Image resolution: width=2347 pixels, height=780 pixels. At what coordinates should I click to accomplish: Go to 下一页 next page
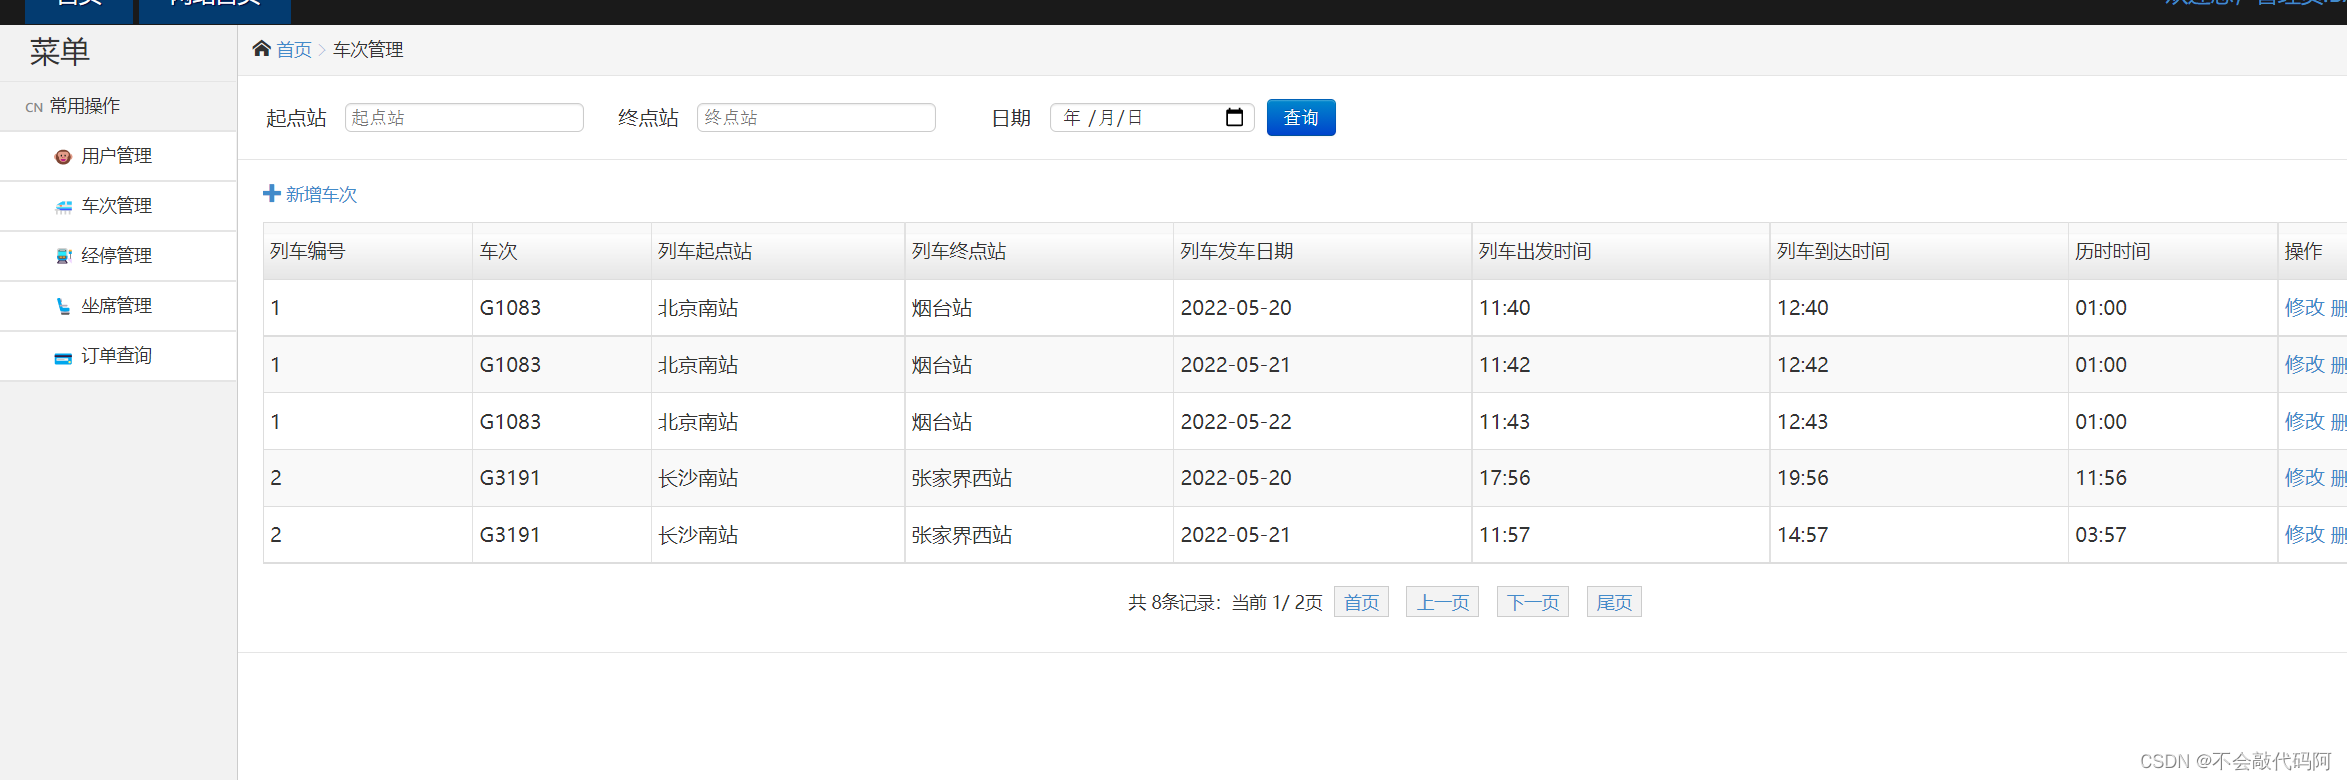(x=1533, y=602)
